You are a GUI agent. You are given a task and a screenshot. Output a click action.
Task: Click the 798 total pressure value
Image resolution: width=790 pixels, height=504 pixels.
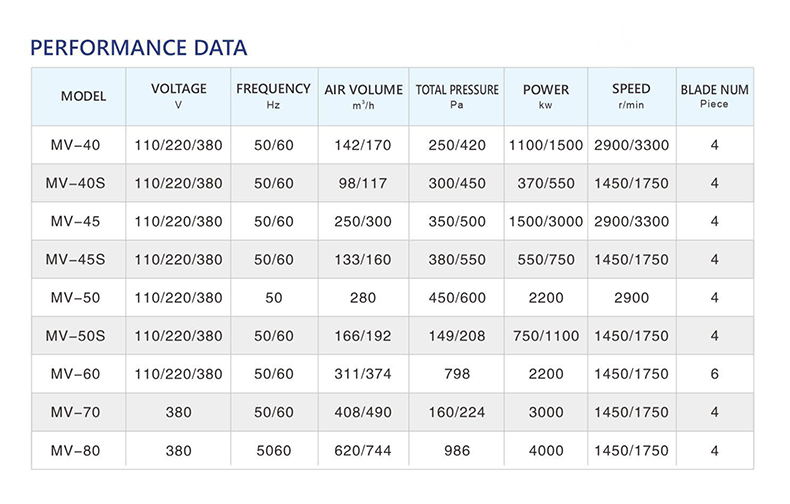(457, 374)
